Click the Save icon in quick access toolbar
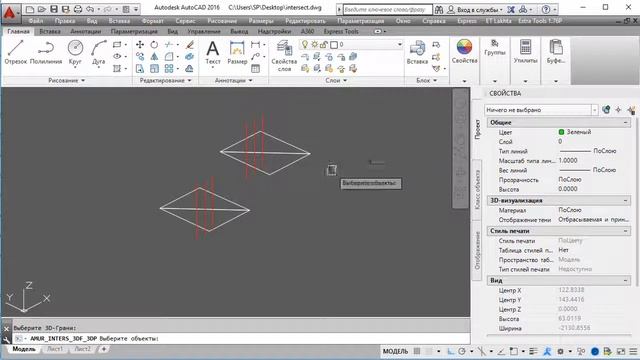Screen dimensions: 640x360 (x=53, y=9)
